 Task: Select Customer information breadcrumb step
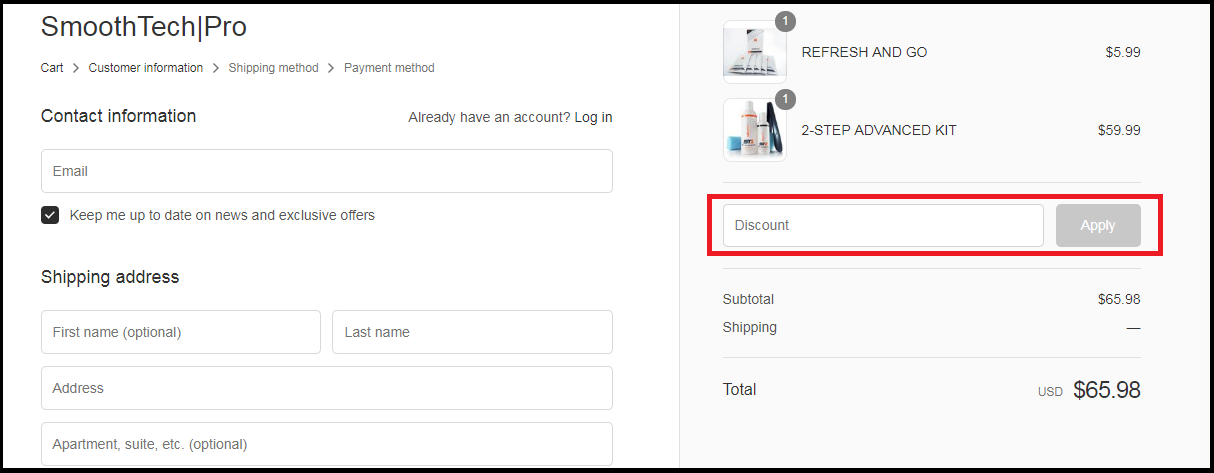[x=146, y=68]
